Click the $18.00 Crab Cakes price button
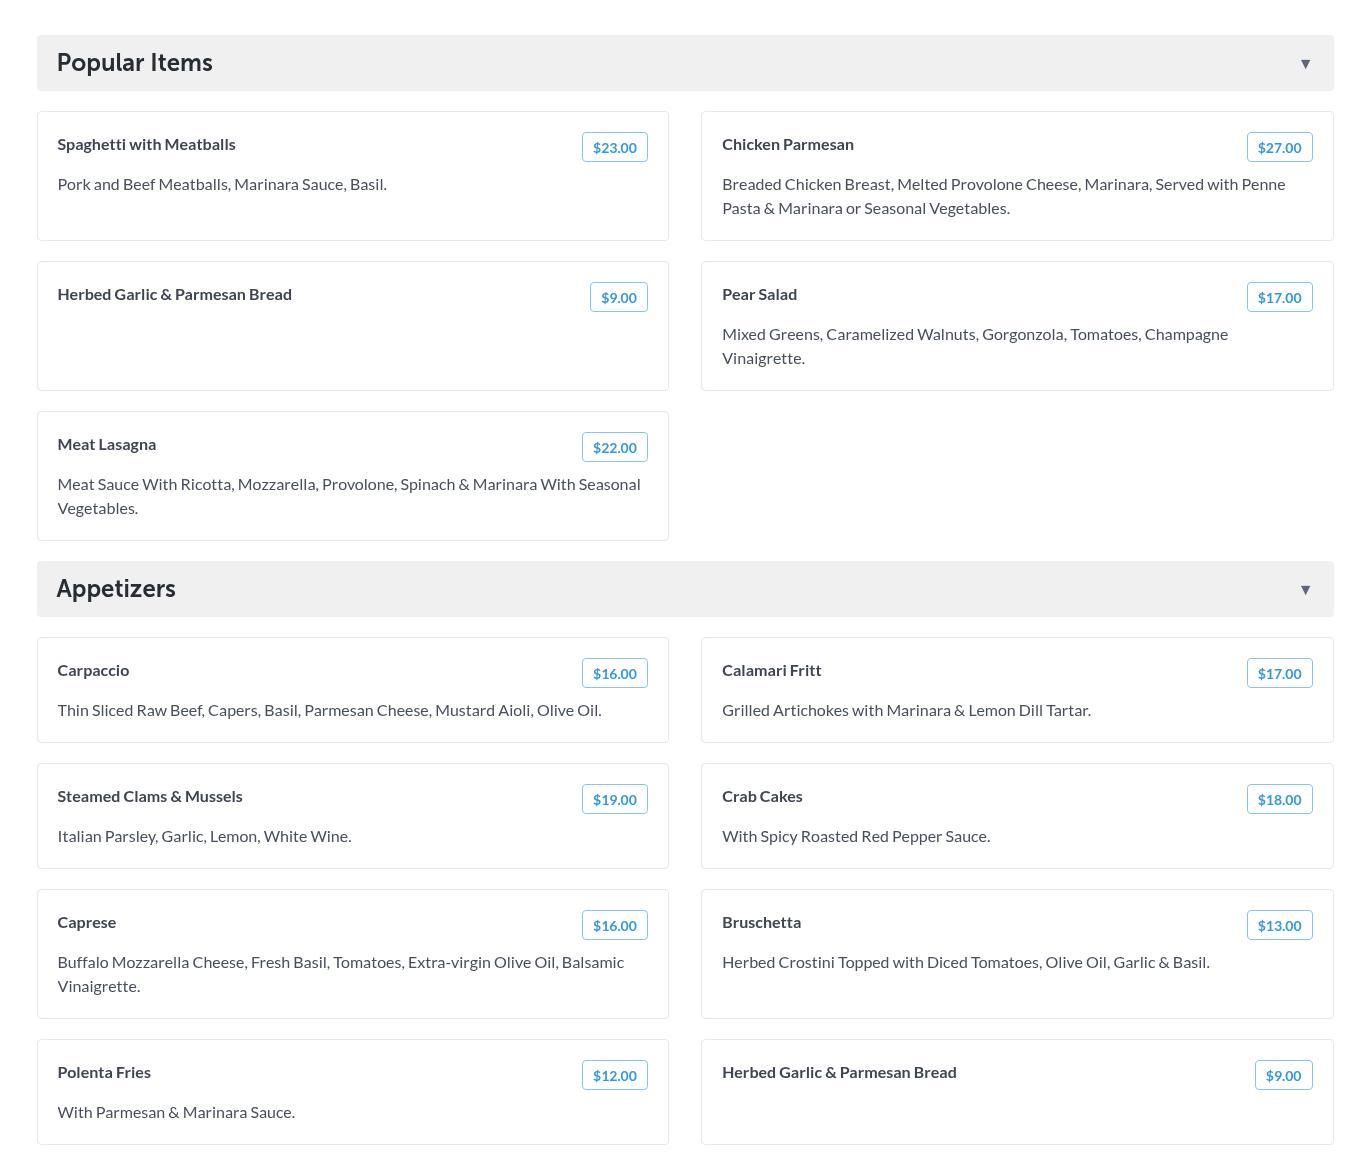 pyautogui.click(x=1279, y=800)
